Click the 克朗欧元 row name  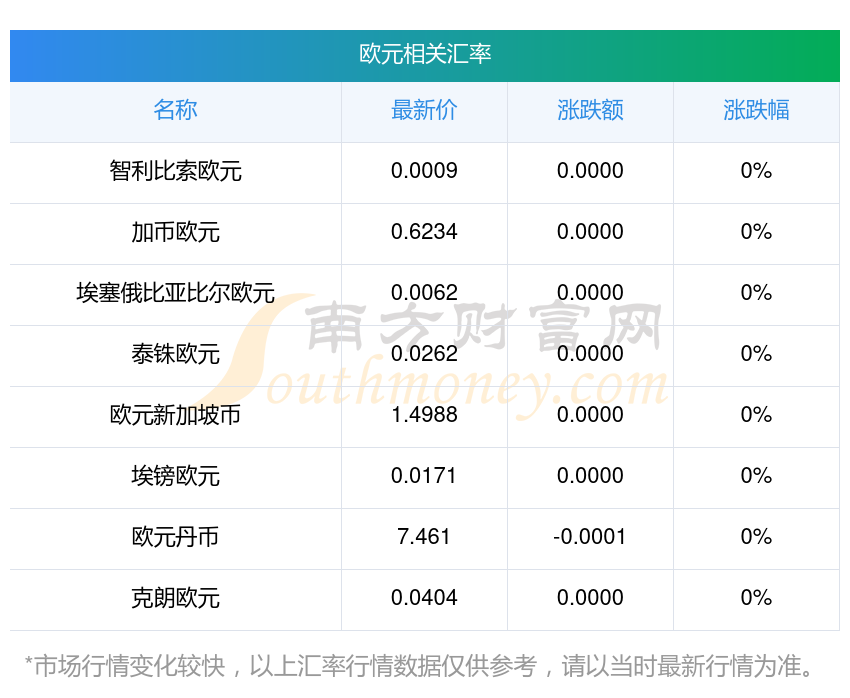tap(176, 598)
